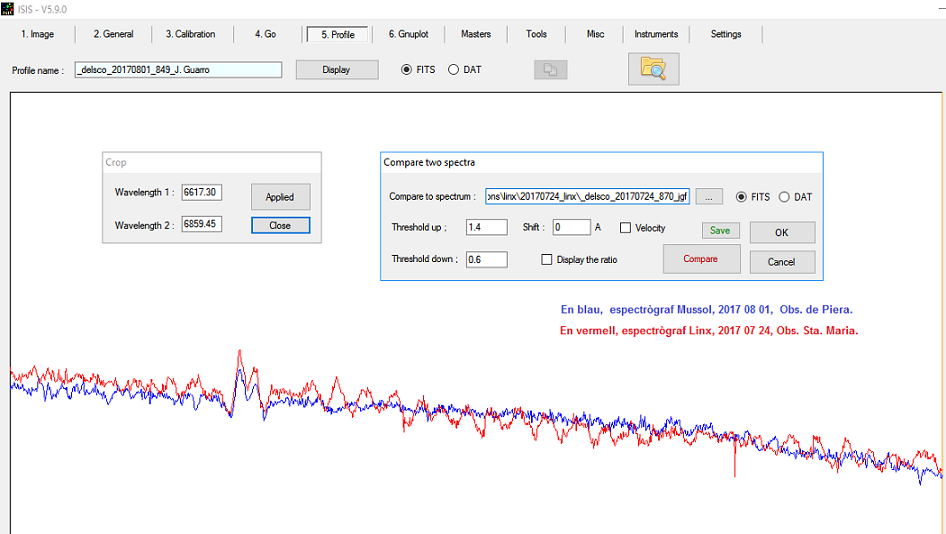Click the folder search browse icon
This screenshot has height=534, width=946.
(653, 69)
